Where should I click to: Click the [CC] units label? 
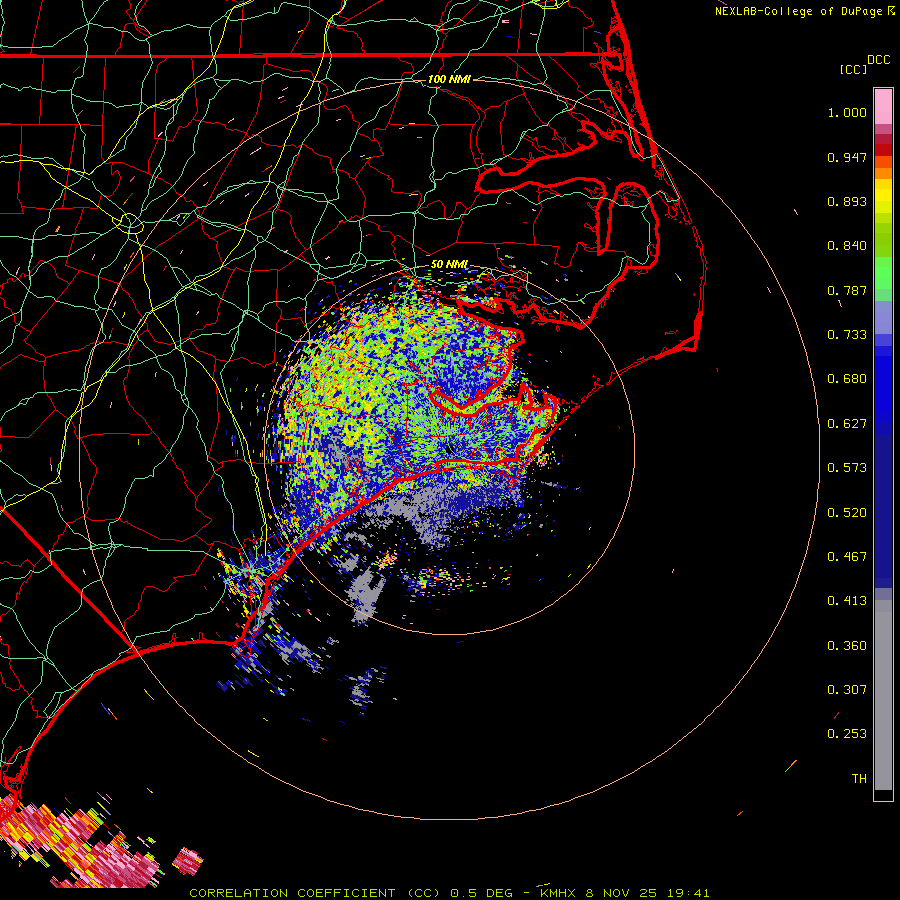tap(853, 69)
